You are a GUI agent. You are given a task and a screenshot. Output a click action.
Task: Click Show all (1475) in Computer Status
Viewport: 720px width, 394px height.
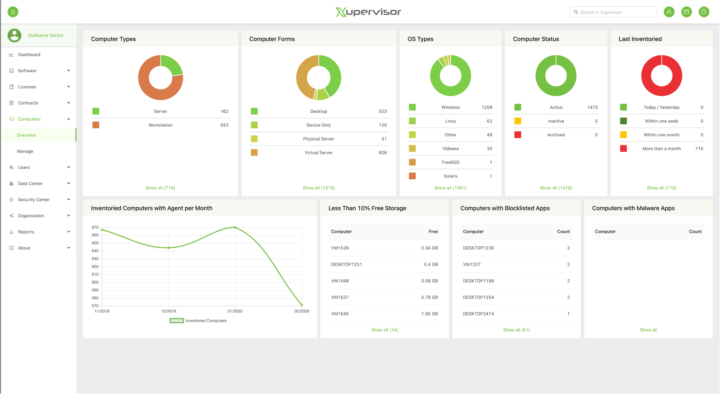[x=556, y=188]
